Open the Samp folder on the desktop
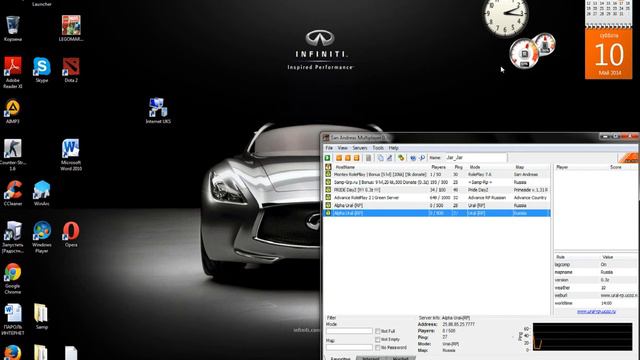This screenshot has height=360, width=640. click(x=41, y=316)
